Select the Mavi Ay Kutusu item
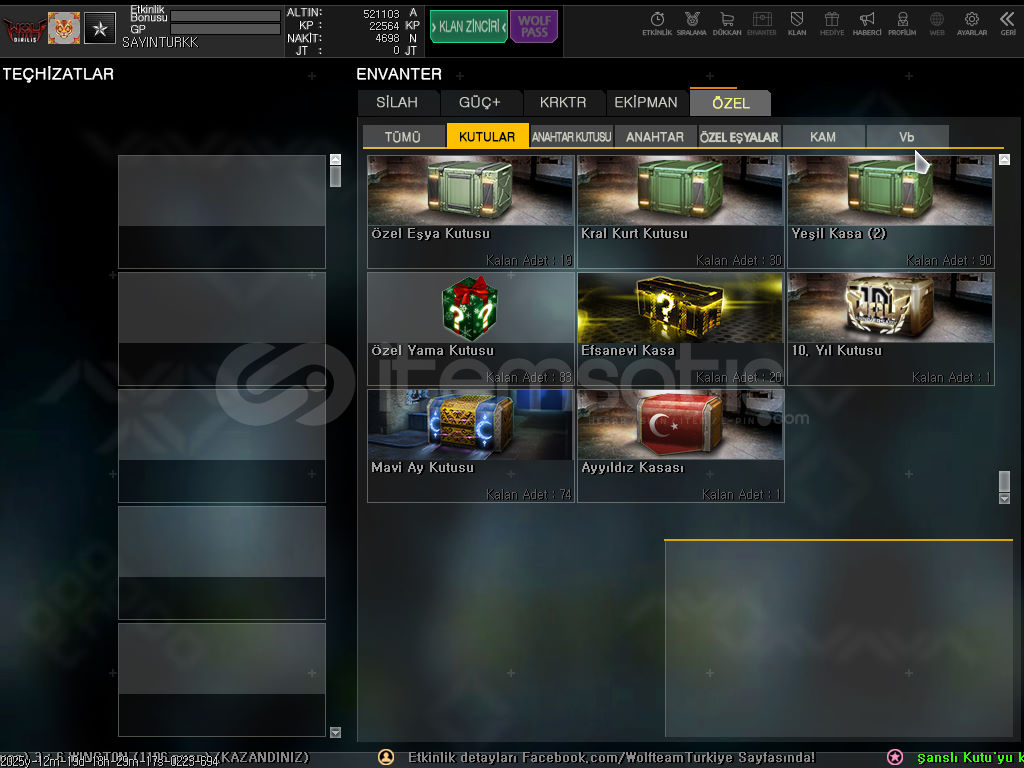This screenshot has width=1024, height=768. 470,446
